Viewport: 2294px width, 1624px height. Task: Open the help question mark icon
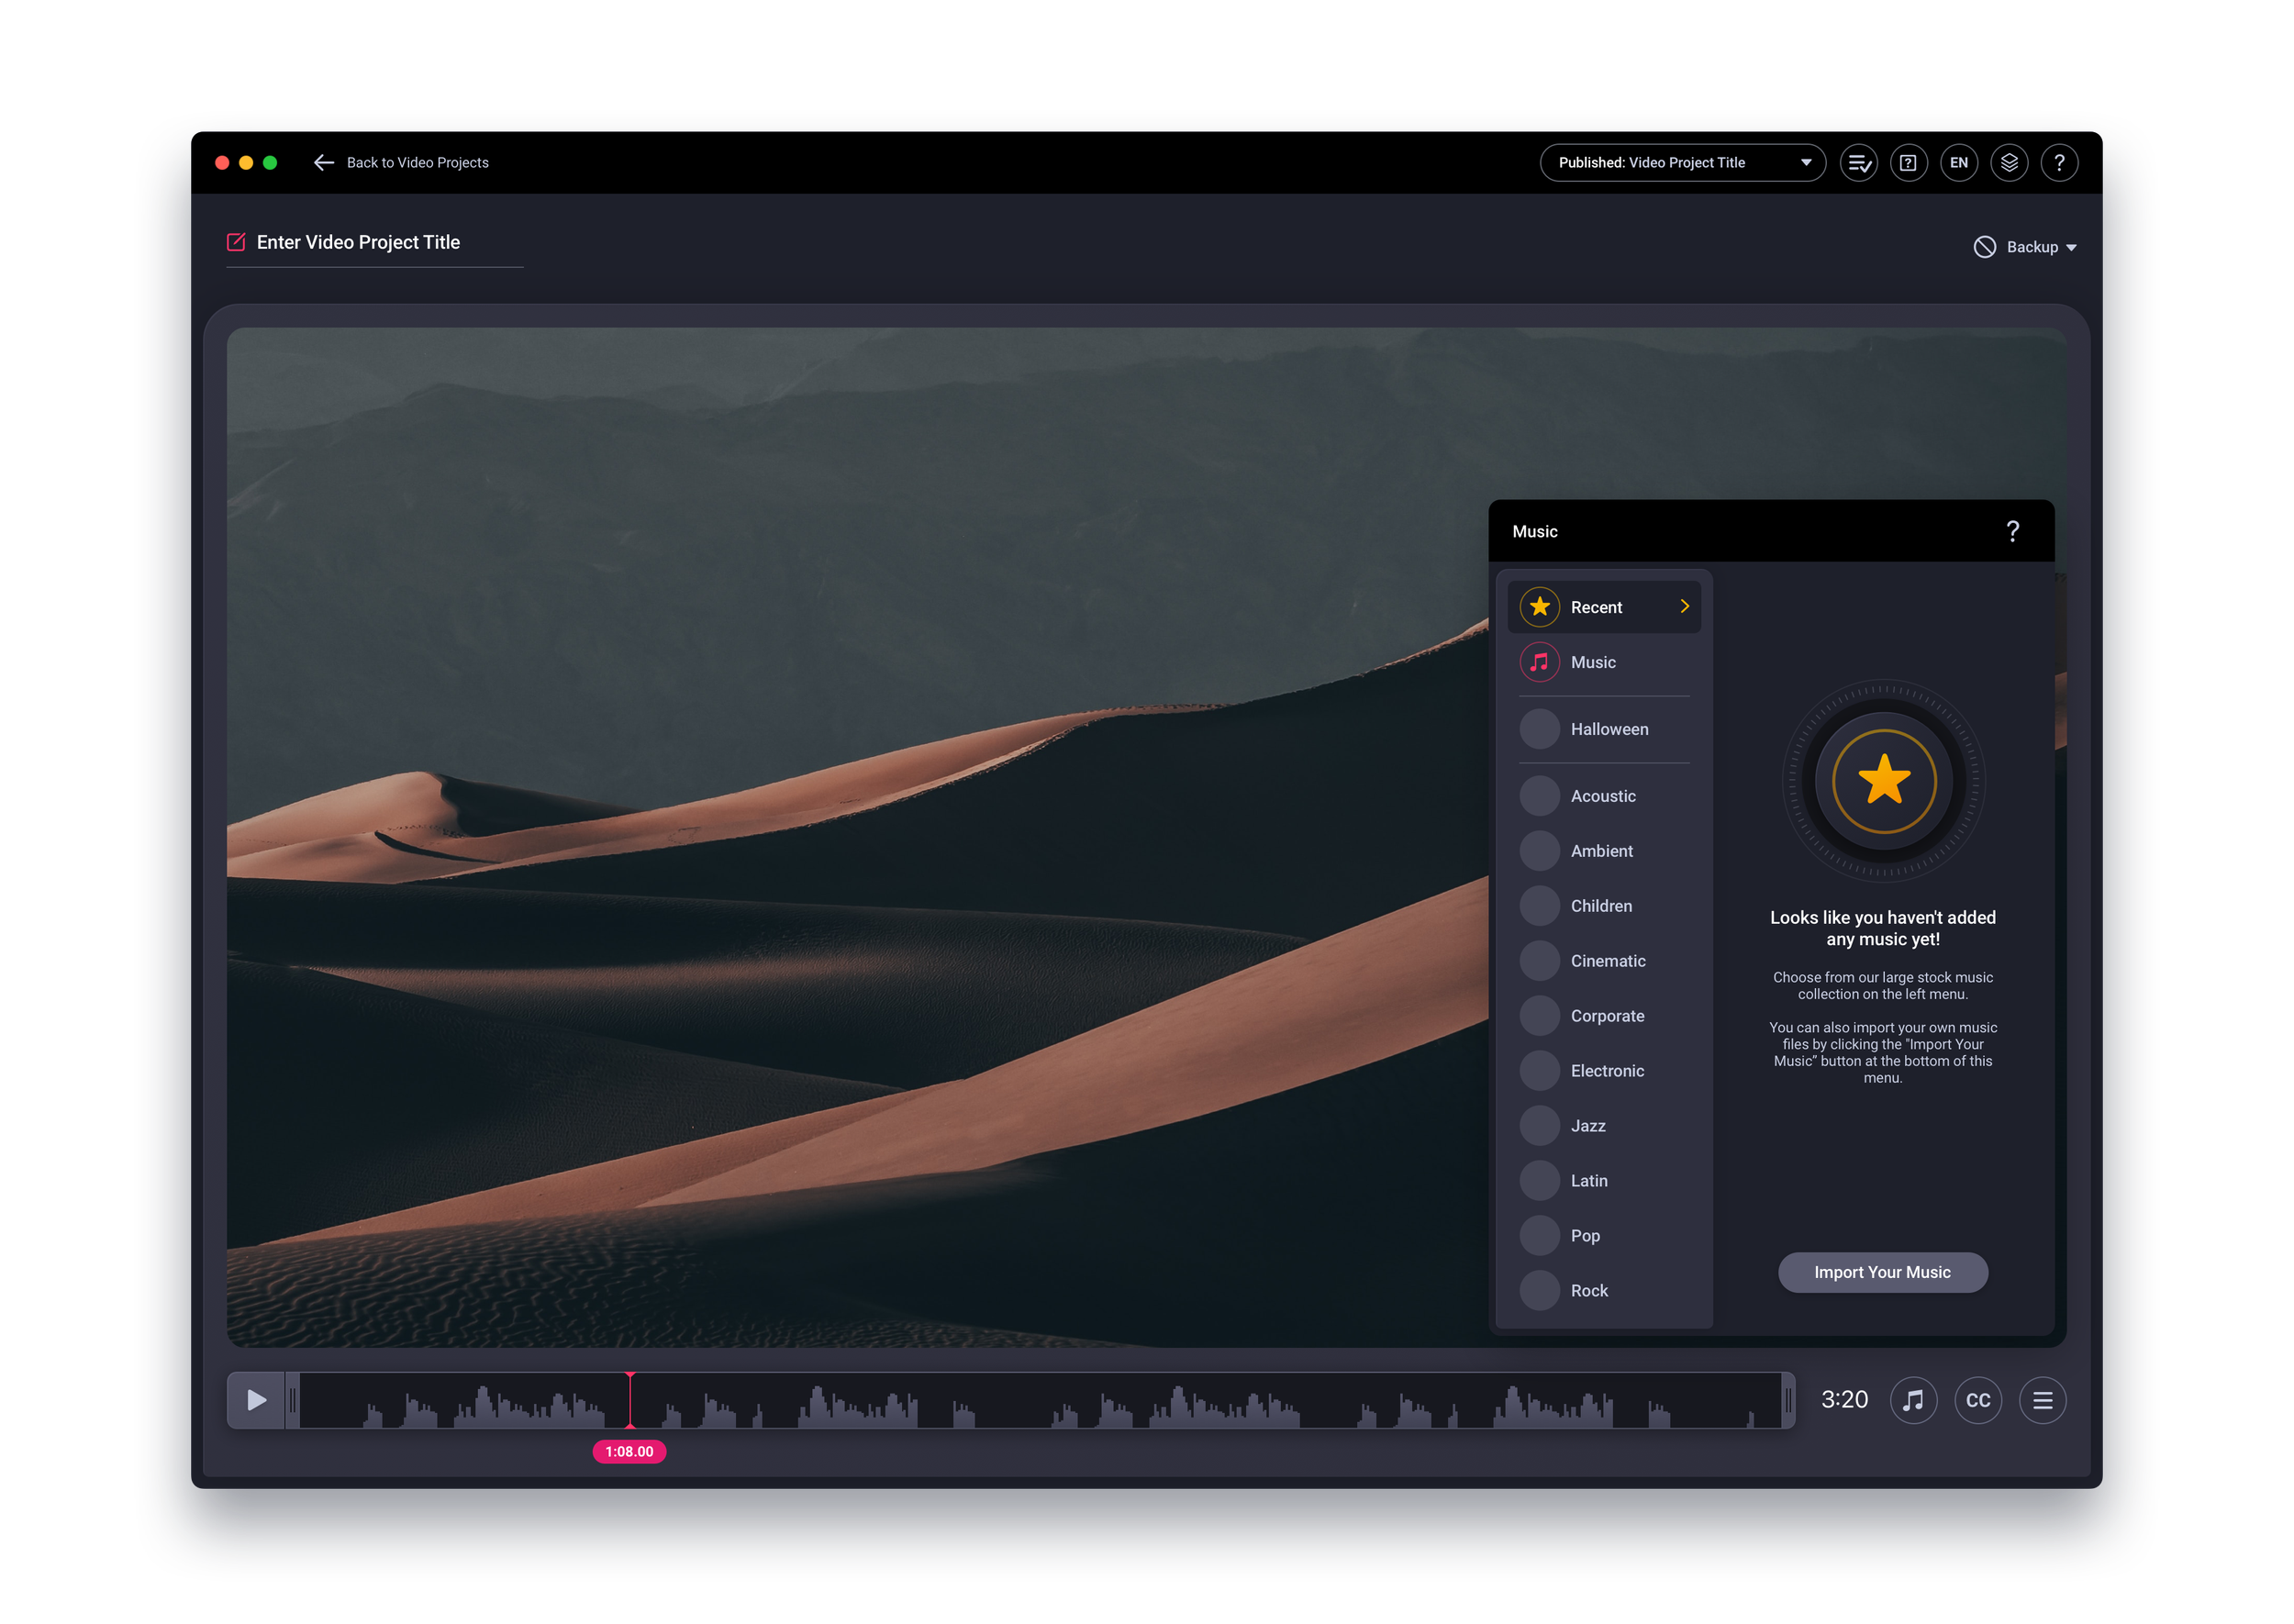tap(2059, 162)
